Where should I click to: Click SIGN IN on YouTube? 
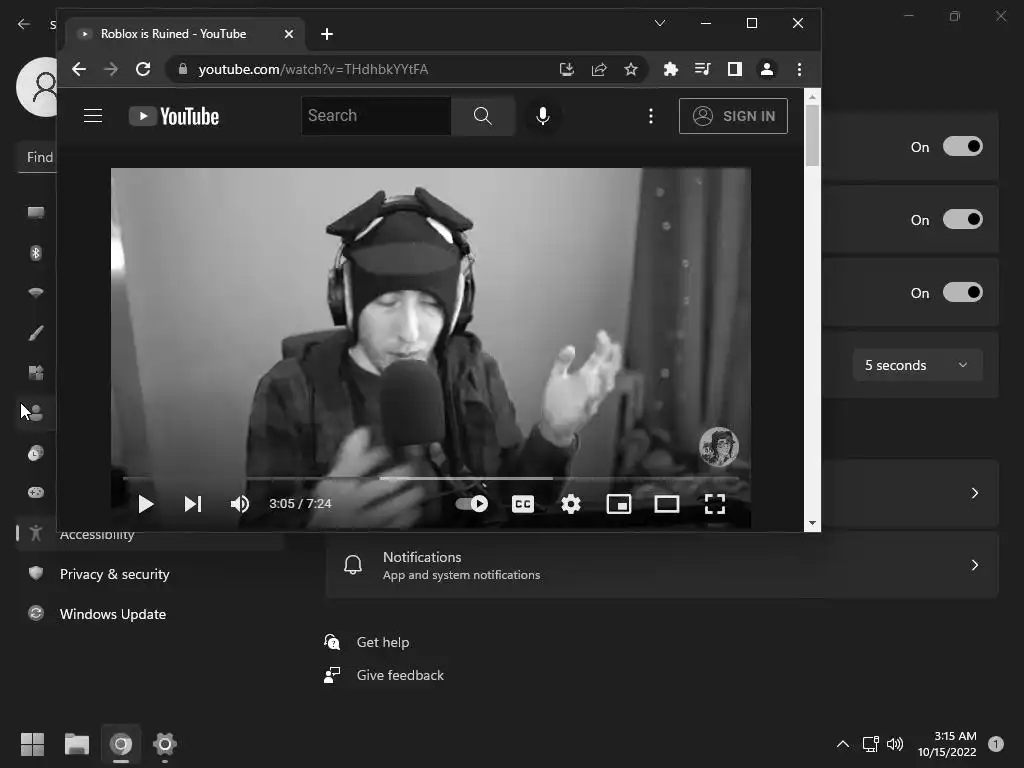point(733,116)
